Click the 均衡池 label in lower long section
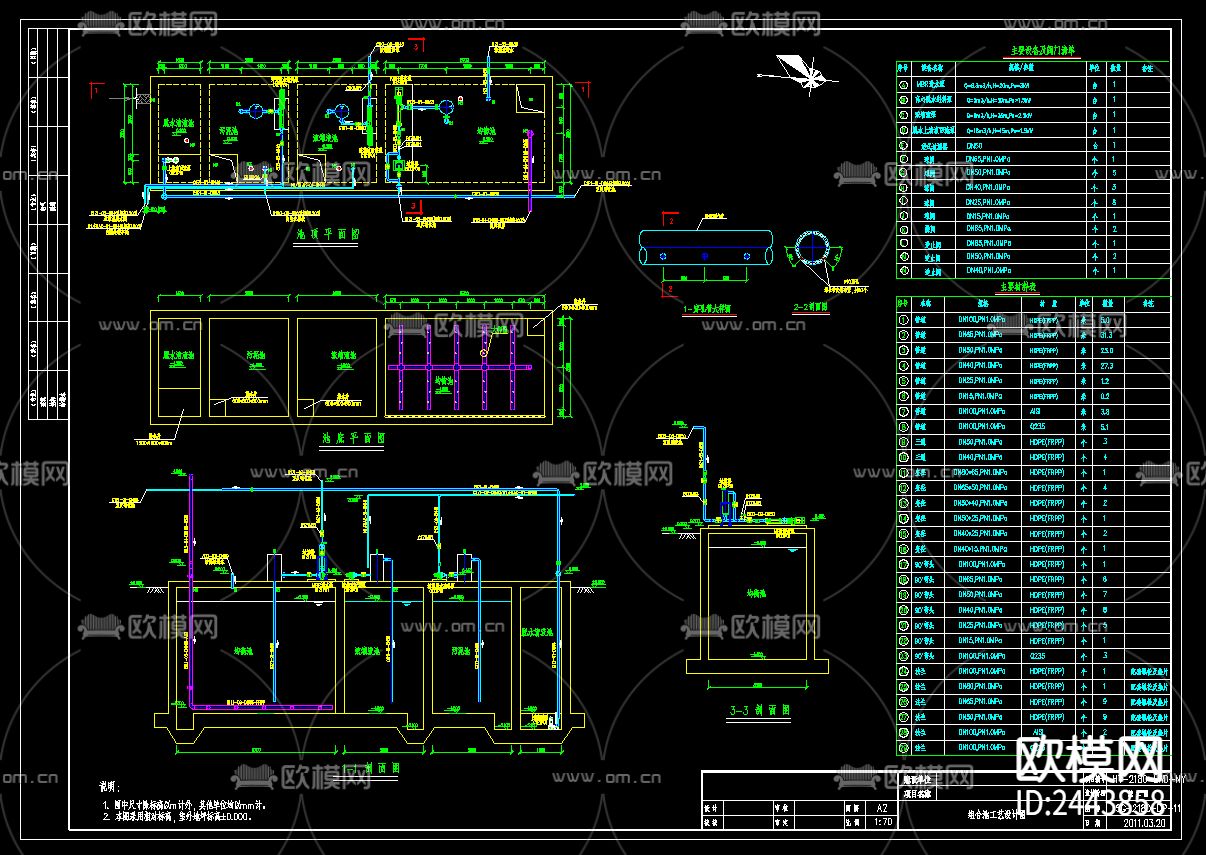Viewport: 1206px width, 855px height. click(244, 651)
